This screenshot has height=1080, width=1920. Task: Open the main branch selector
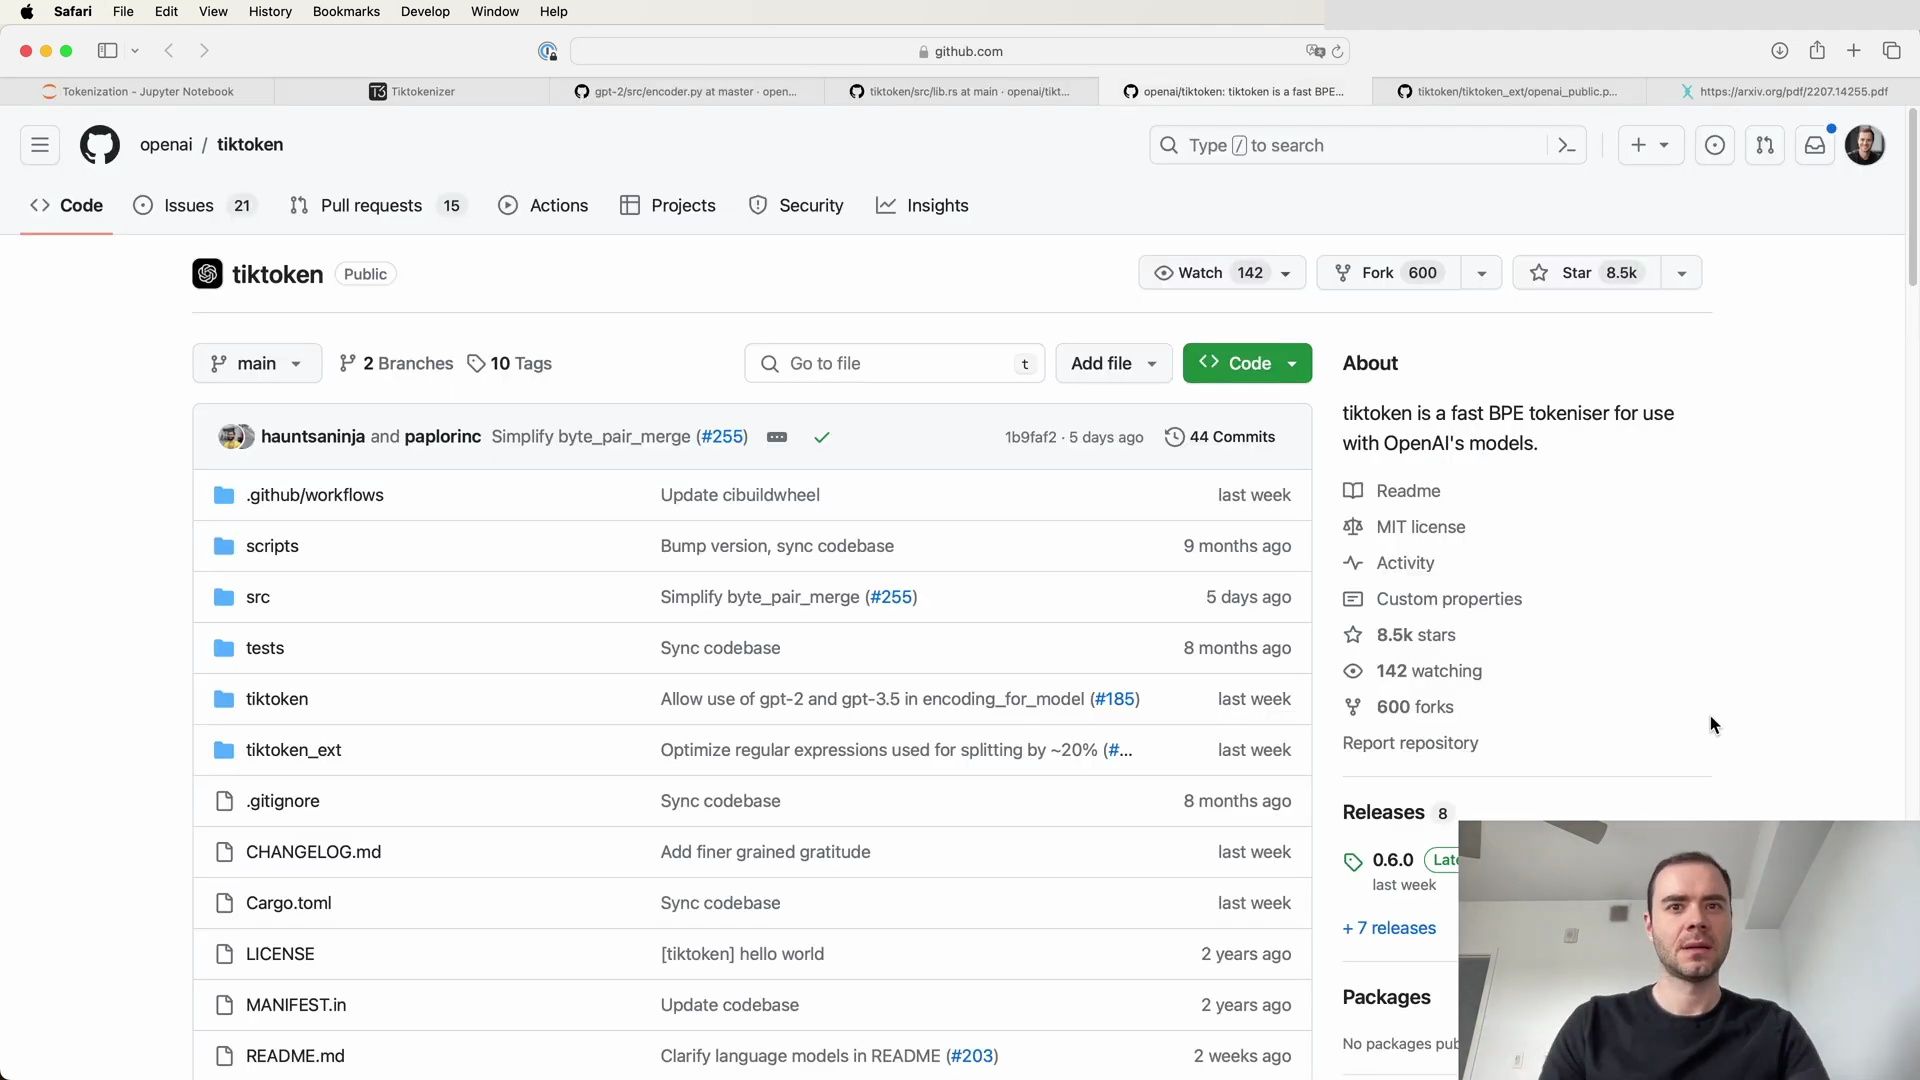257,363
